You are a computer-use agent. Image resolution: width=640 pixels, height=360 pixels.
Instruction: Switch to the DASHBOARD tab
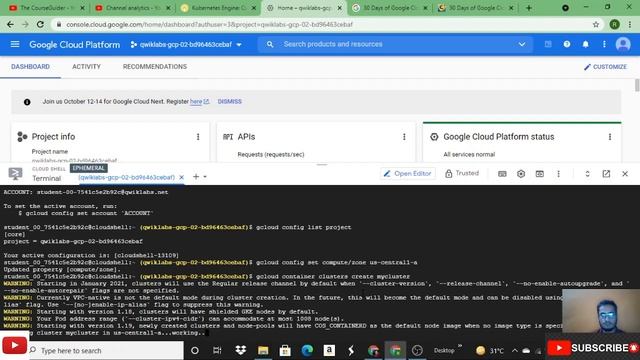30,67
